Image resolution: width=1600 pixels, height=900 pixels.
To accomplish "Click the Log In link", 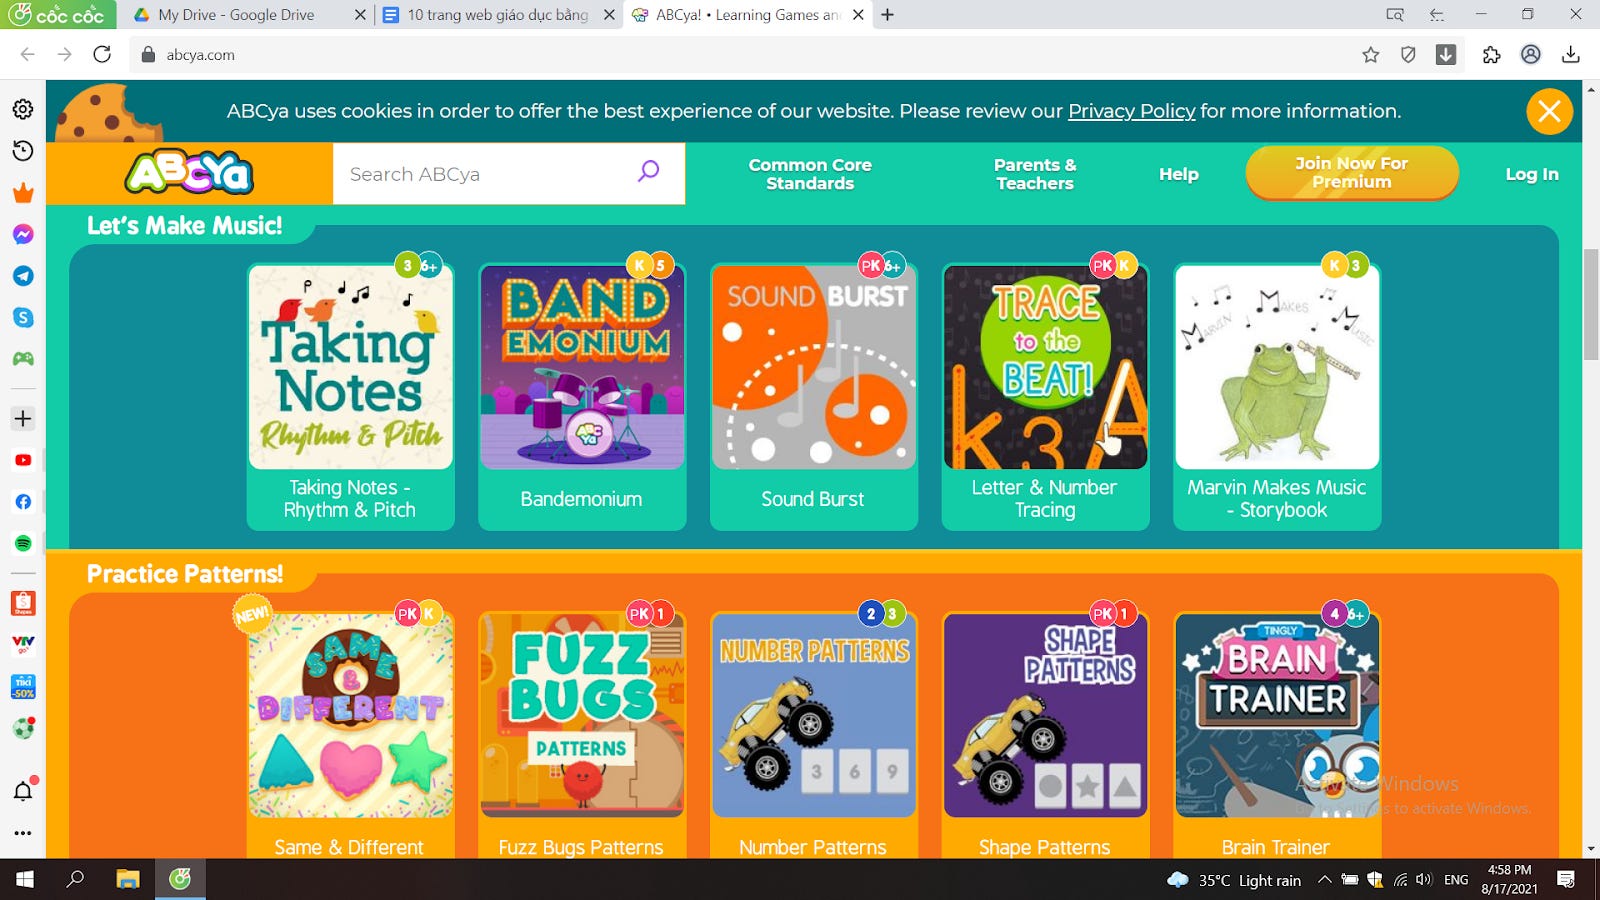I will pos(1531,174).
